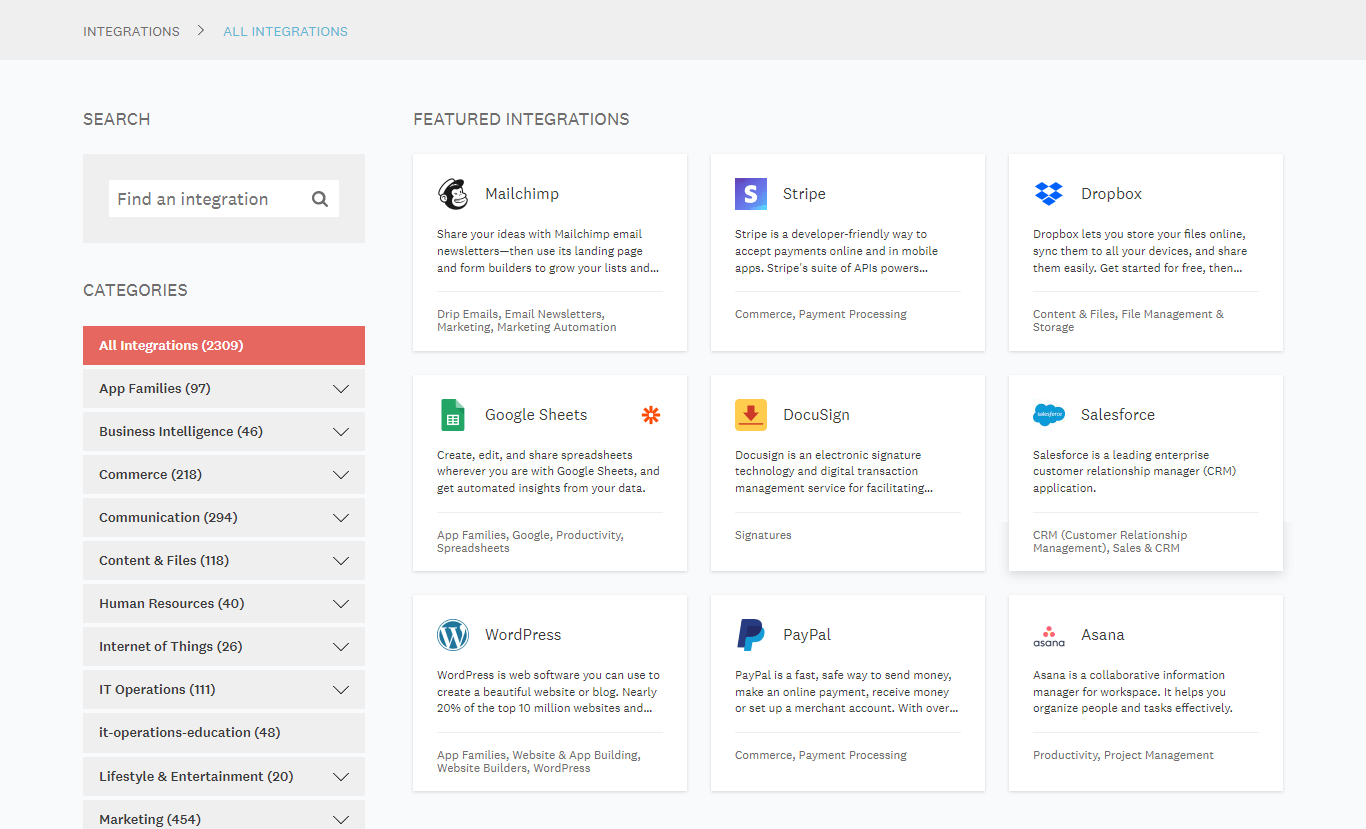The width and height of the screenshot is (1366, 829).
Task: Select Marketing (454) category
Action: tap(224, 815)
